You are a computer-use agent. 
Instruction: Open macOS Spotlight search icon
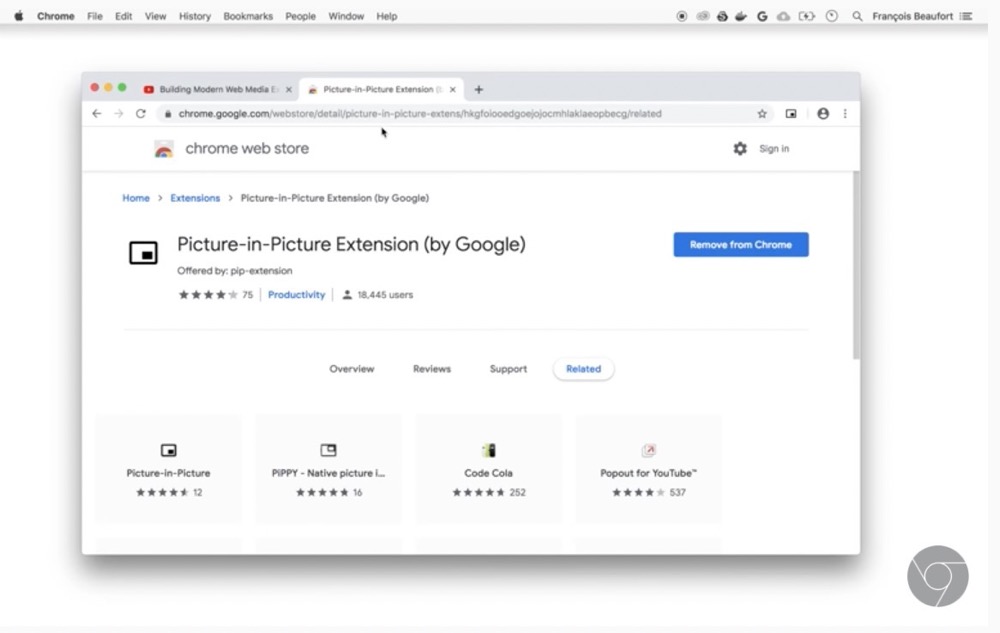pos(857,16)
